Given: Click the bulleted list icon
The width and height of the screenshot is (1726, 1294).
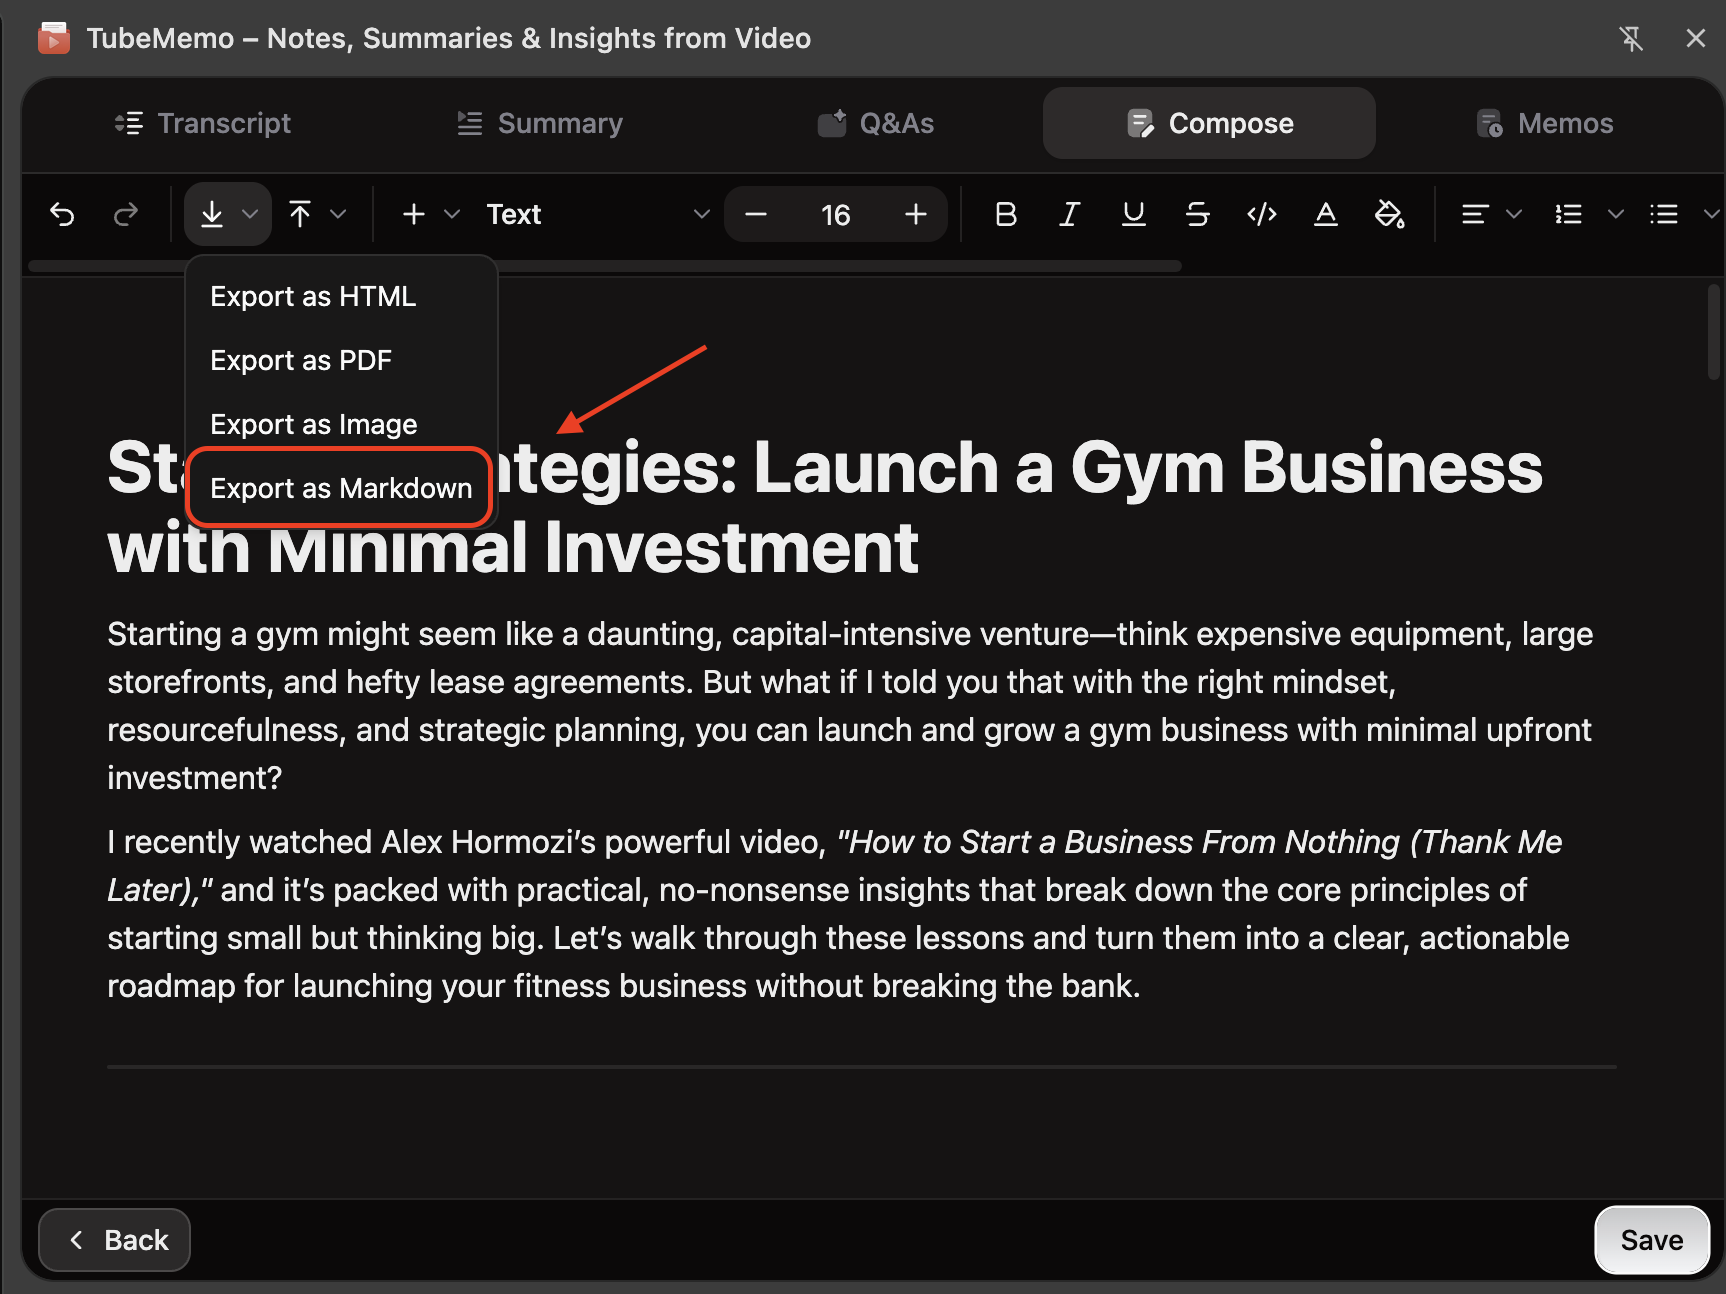Looking at the screenshot, I should (x=1664, y=214).
